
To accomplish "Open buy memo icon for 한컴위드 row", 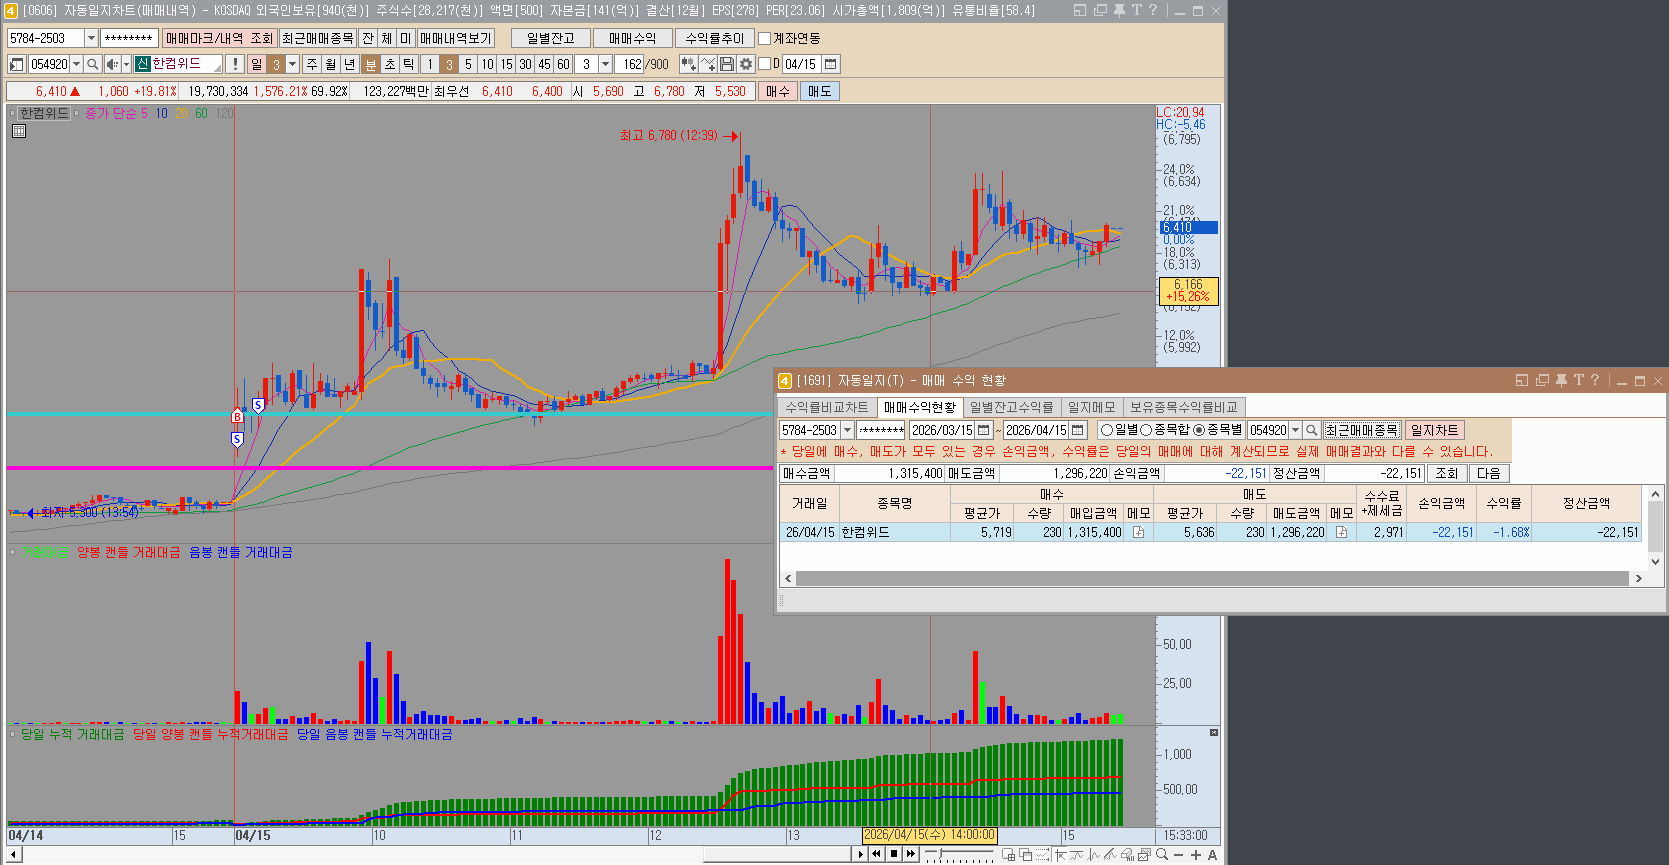I will 1138,532.
